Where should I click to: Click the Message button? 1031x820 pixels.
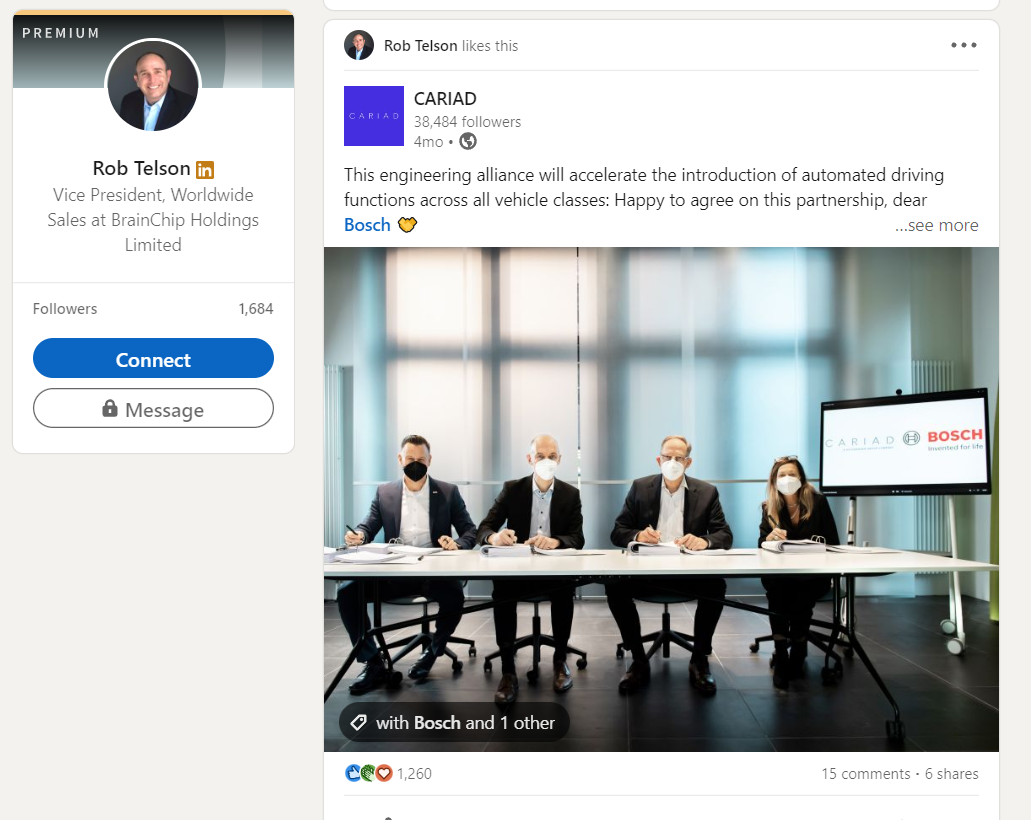point(153,408)
